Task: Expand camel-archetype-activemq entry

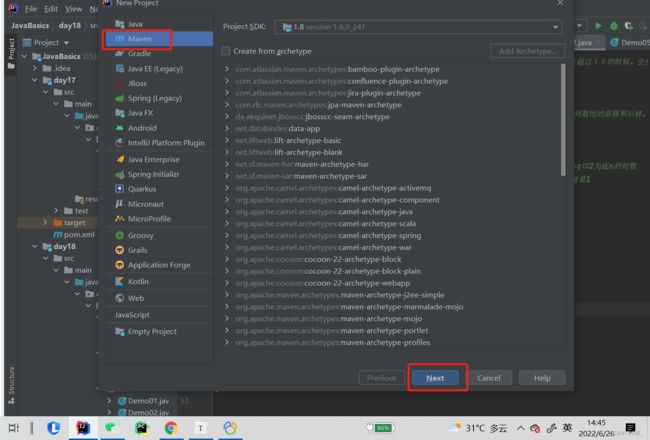Action: tap(227, 188)
